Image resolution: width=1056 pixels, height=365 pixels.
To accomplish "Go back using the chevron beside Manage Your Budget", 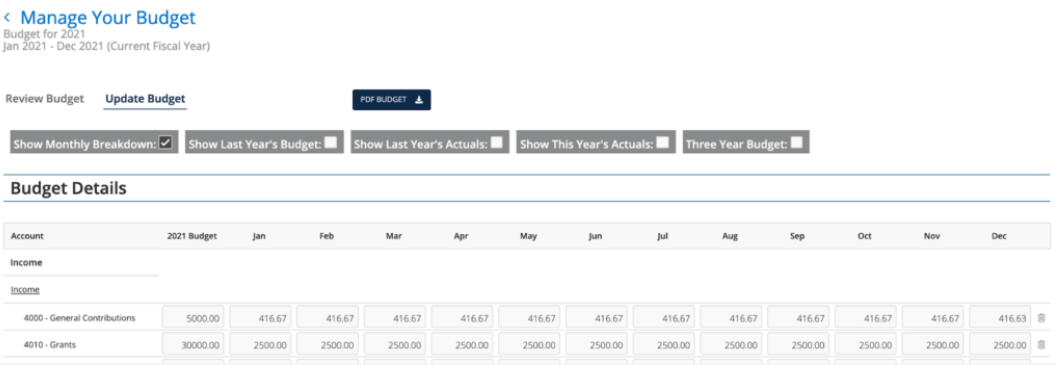I will tap(7, 18).
